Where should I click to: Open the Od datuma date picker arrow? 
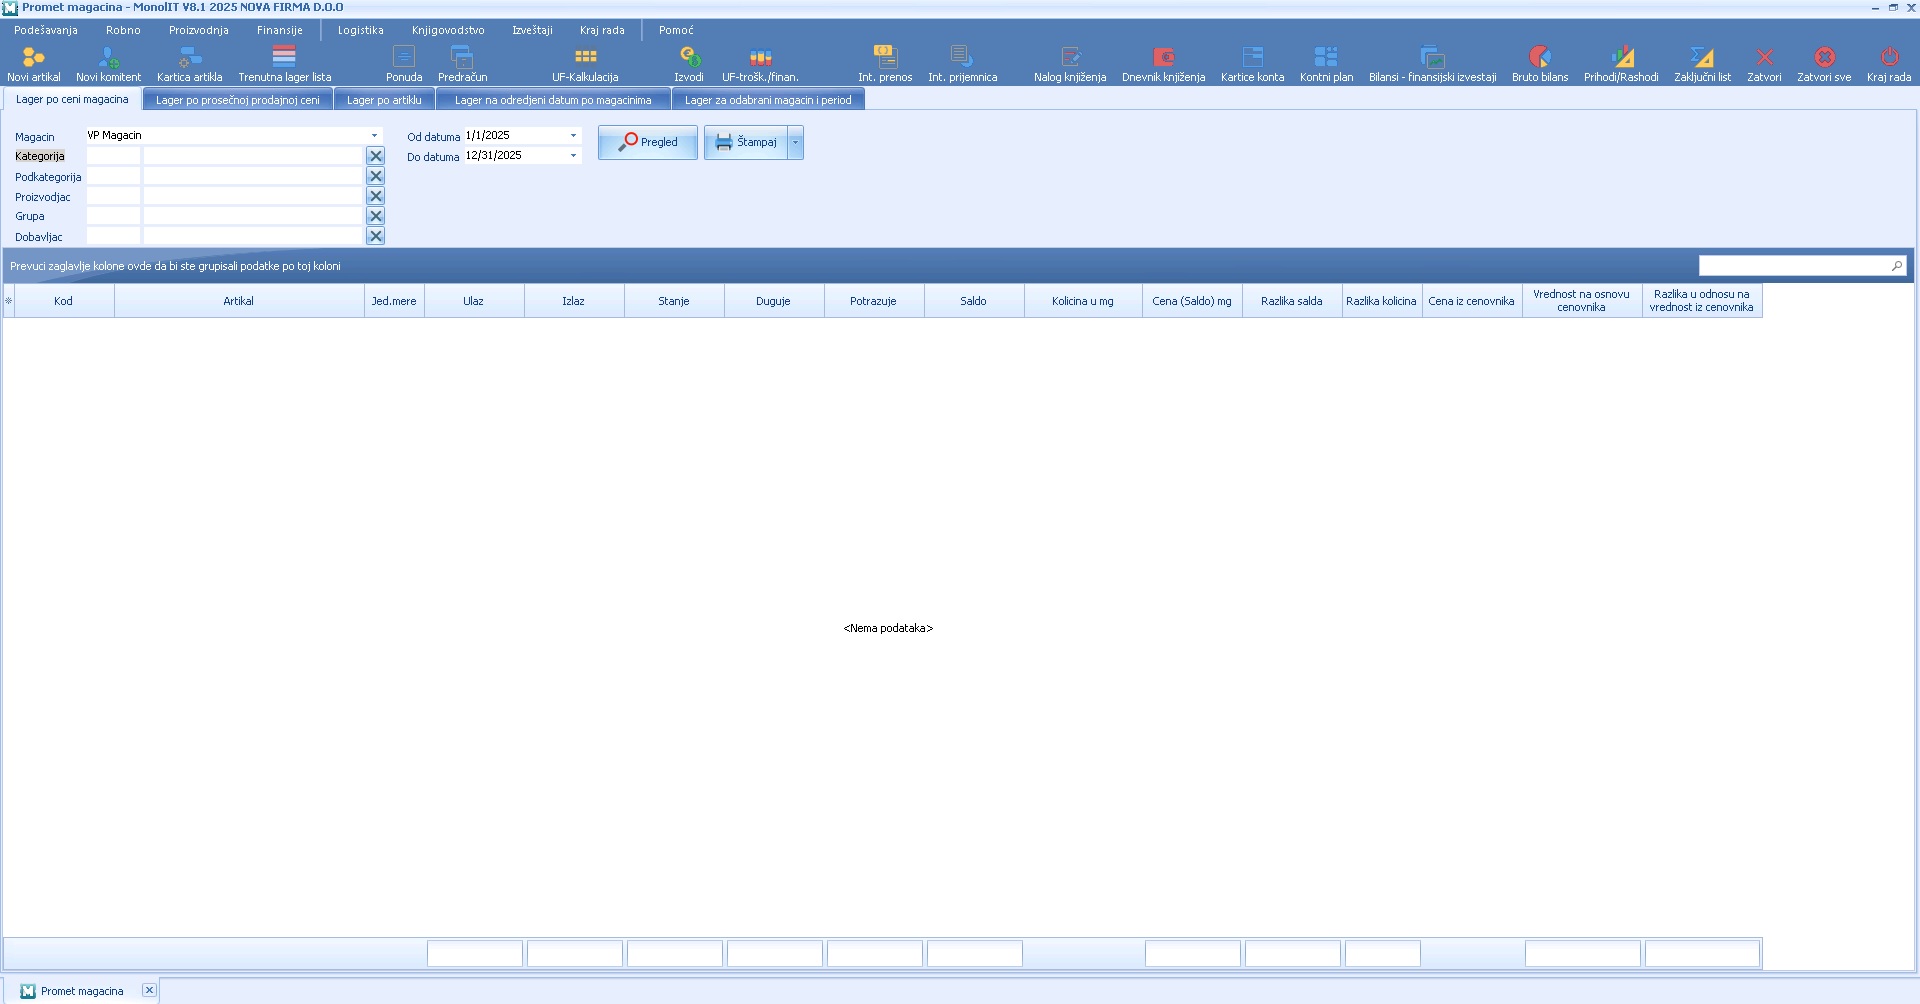pos(573,135)
